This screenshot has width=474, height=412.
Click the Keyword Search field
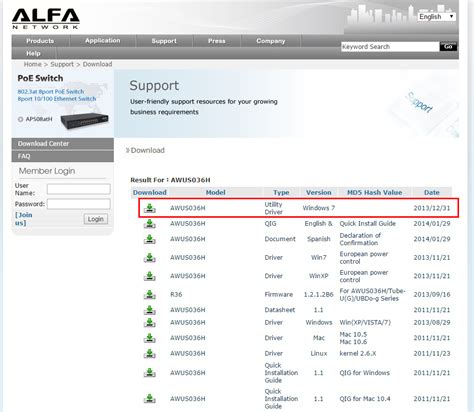[x=390, y=47]
